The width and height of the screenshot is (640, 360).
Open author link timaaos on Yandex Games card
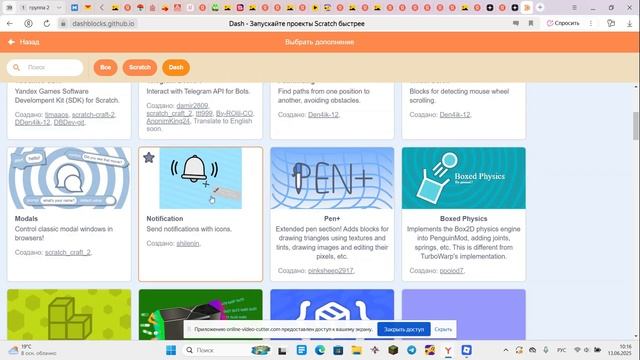57,115
